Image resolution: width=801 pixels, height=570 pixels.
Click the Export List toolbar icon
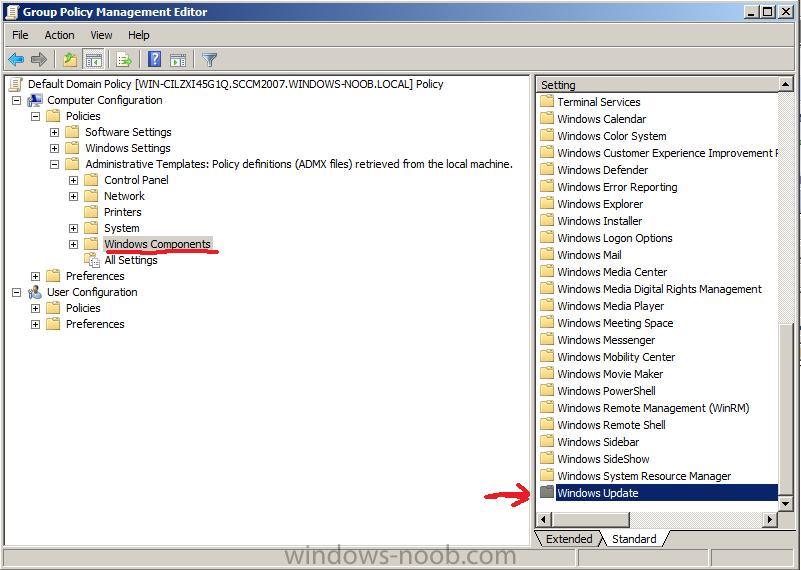click(x=124, y=60)
